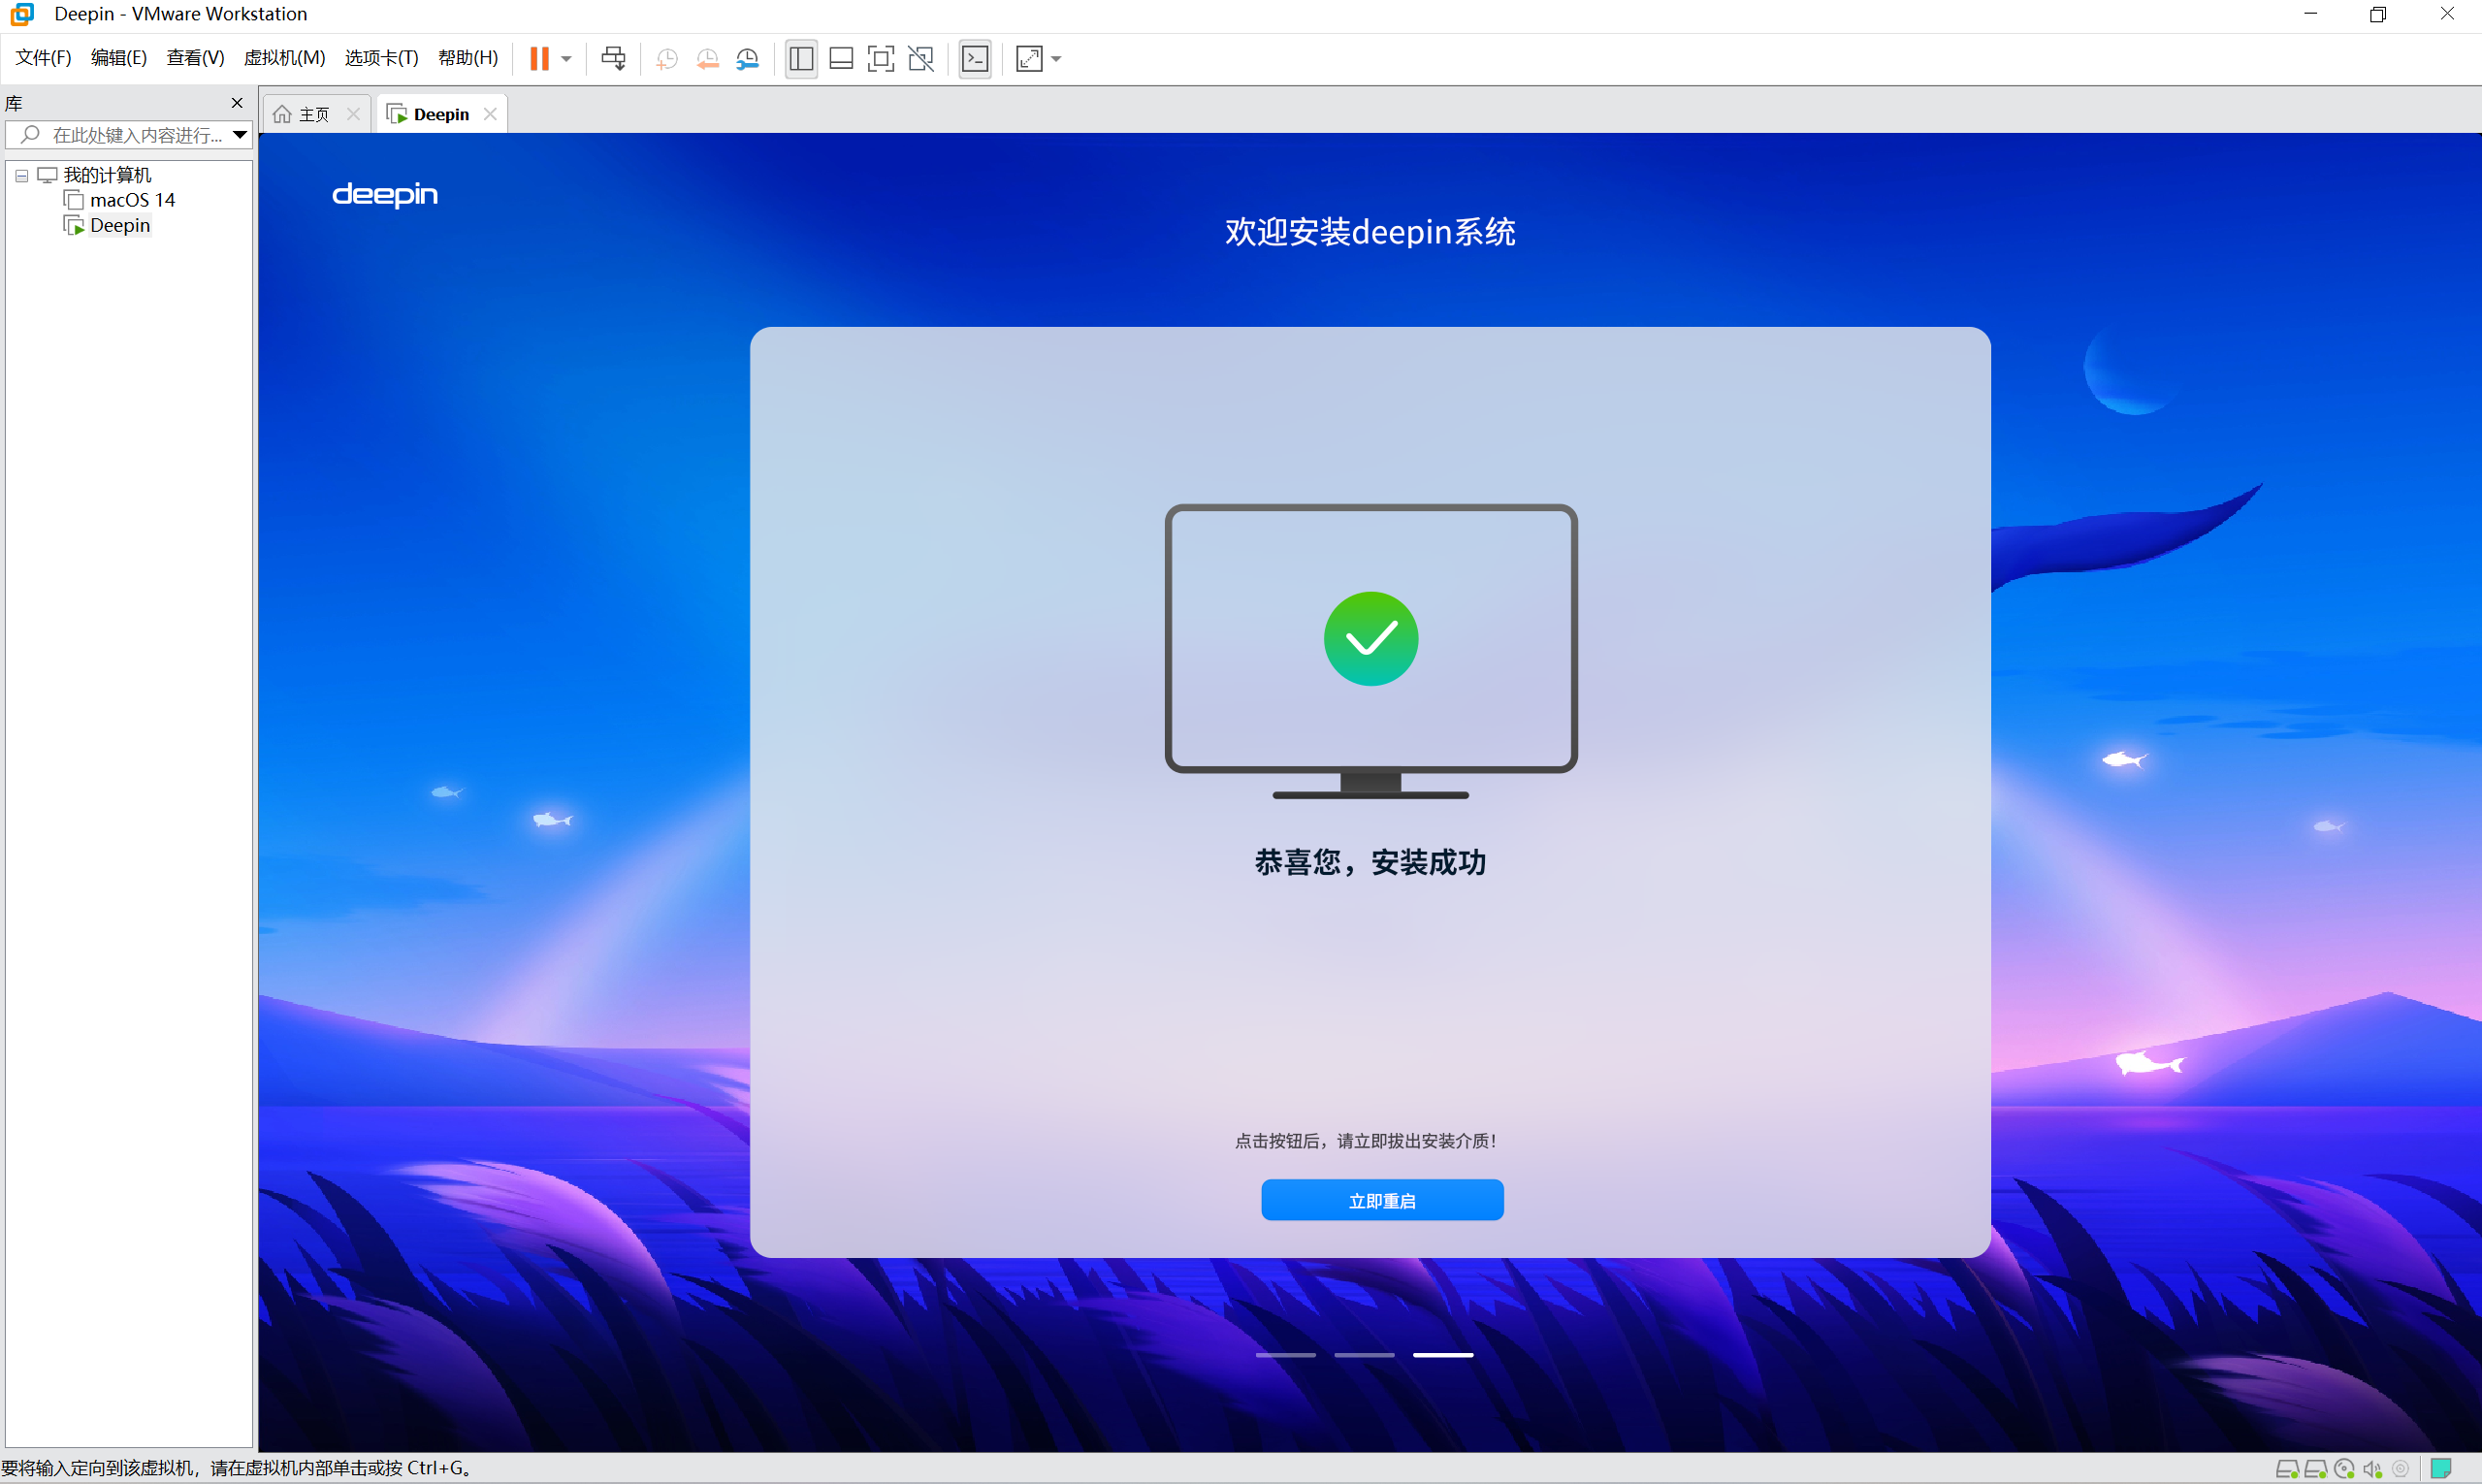Click the first installer progress indicator

tap(1286, 1355)
